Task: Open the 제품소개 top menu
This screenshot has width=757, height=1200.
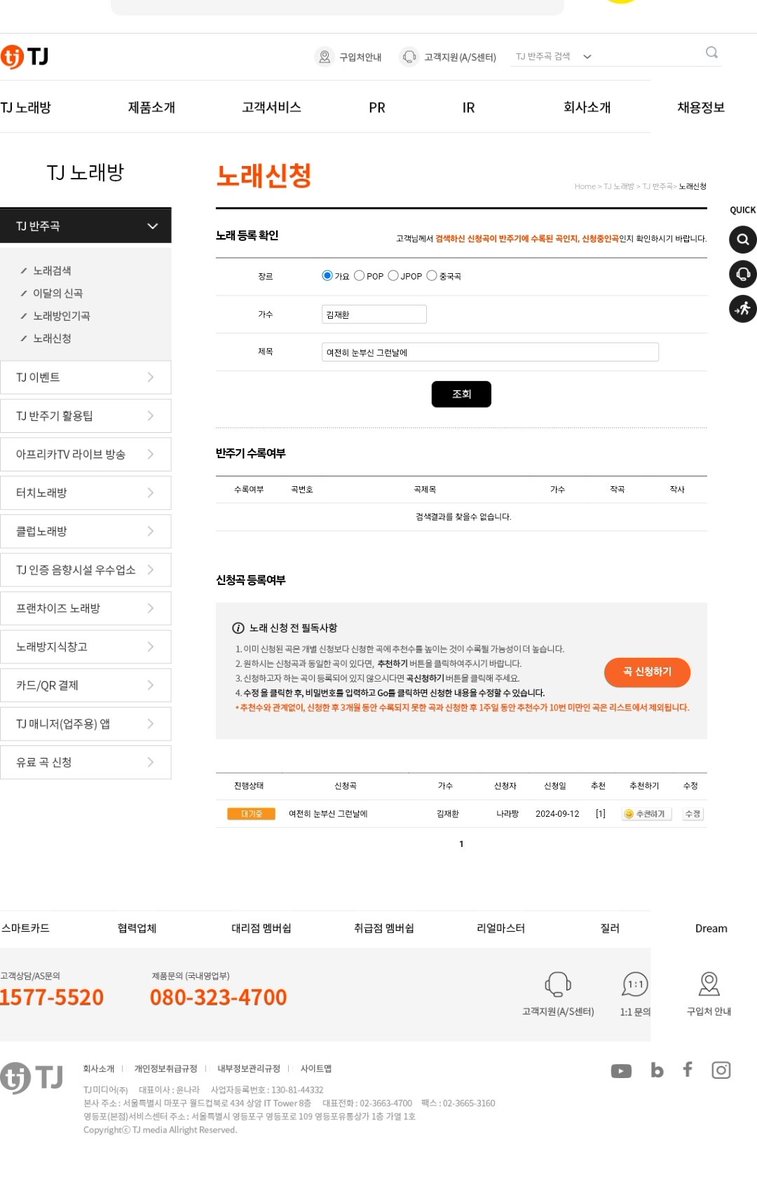Action: point(151,107)
